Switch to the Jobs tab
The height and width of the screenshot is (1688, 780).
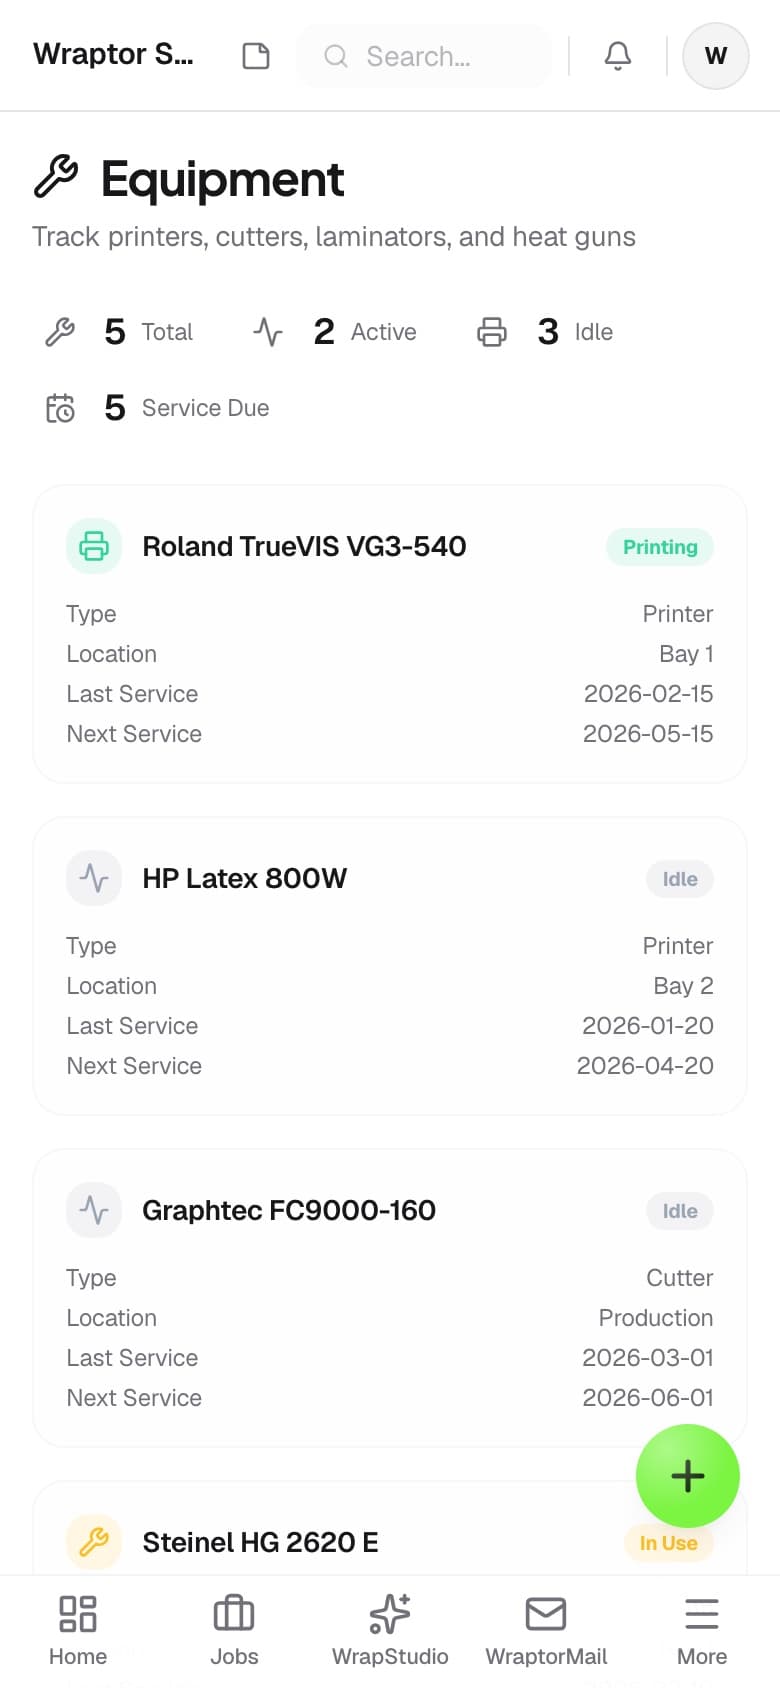[234, 1631]
